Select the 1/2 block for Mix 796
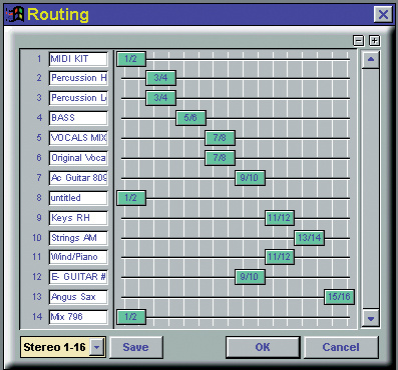This screenshot has width=398, height=370. coord(131,317)
